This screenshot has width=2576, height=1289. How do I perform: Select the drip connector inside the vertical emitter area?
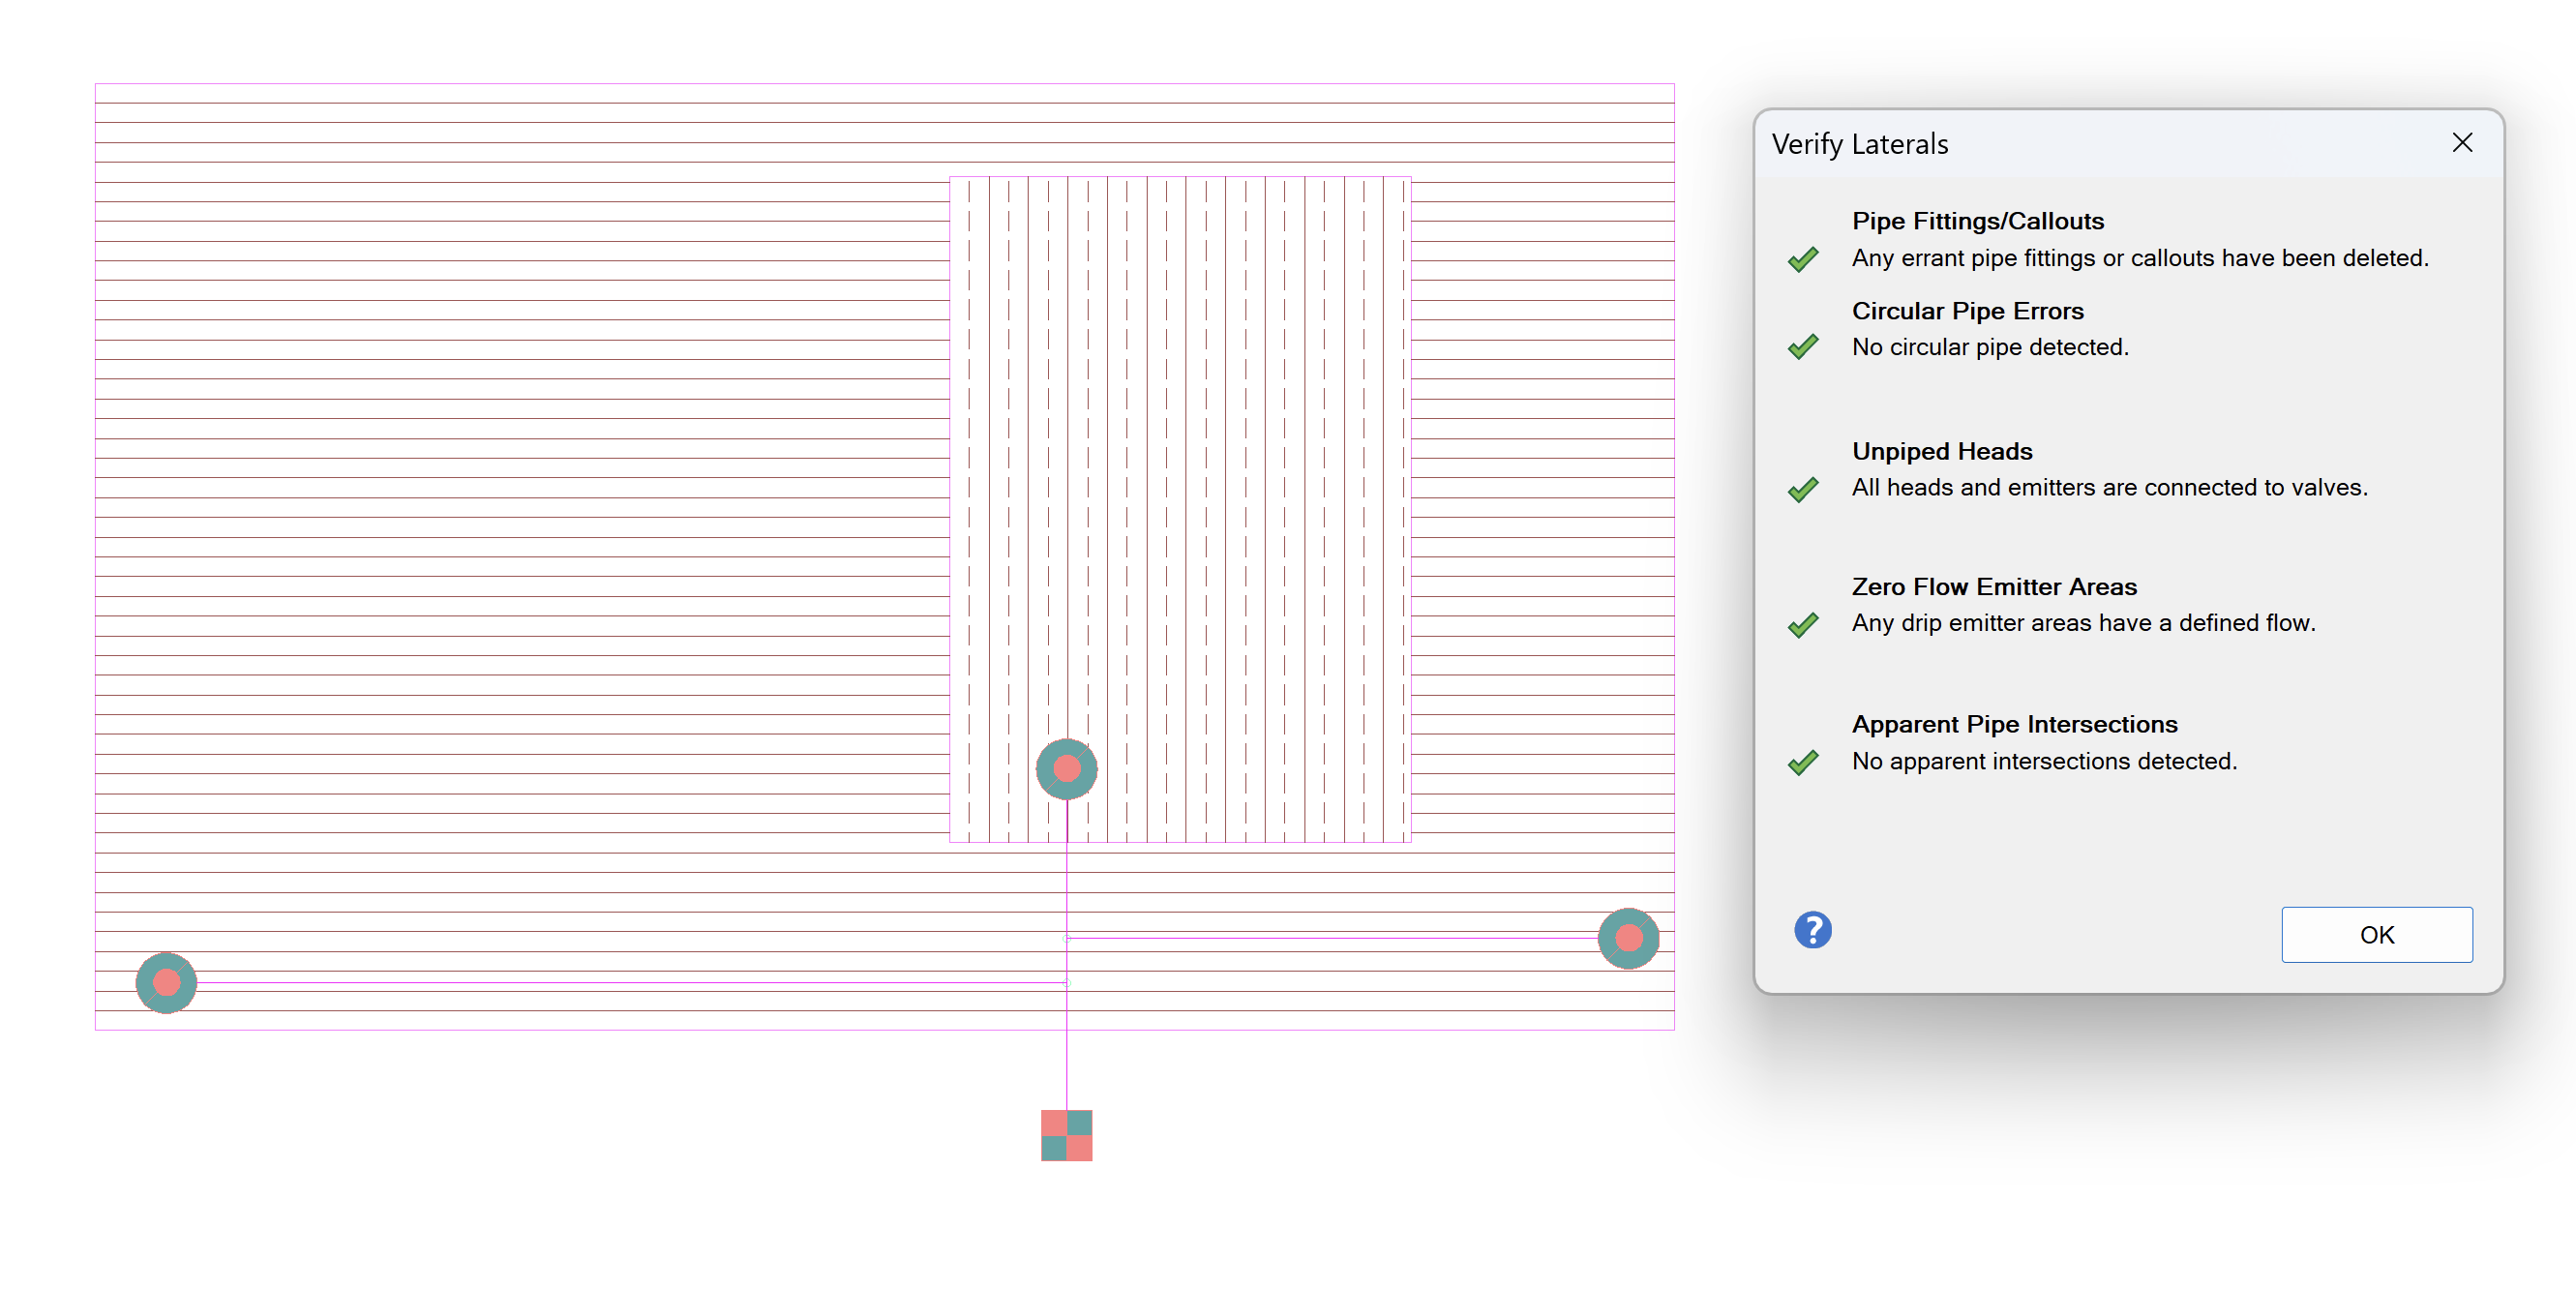pyautogui.click(x=1066, y=768)
